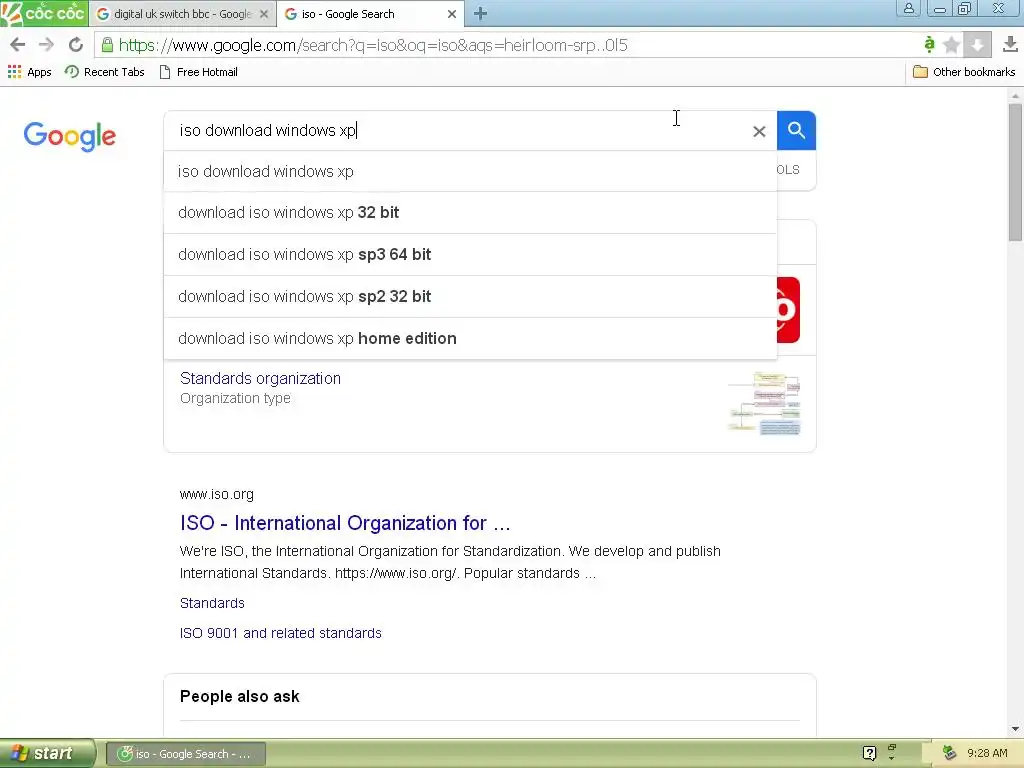Click the safely remove hardware tray icon
1024x768 pixels.
(x=950, y=753)
